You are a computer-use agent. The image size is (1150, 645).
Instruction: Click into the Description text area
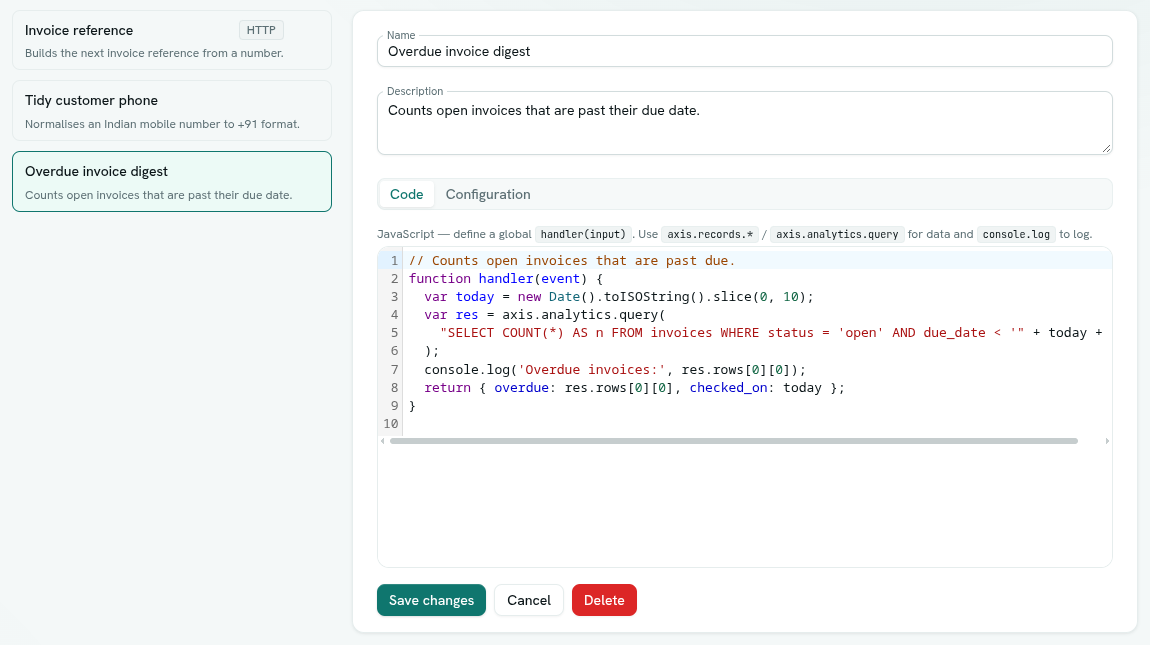744,123
